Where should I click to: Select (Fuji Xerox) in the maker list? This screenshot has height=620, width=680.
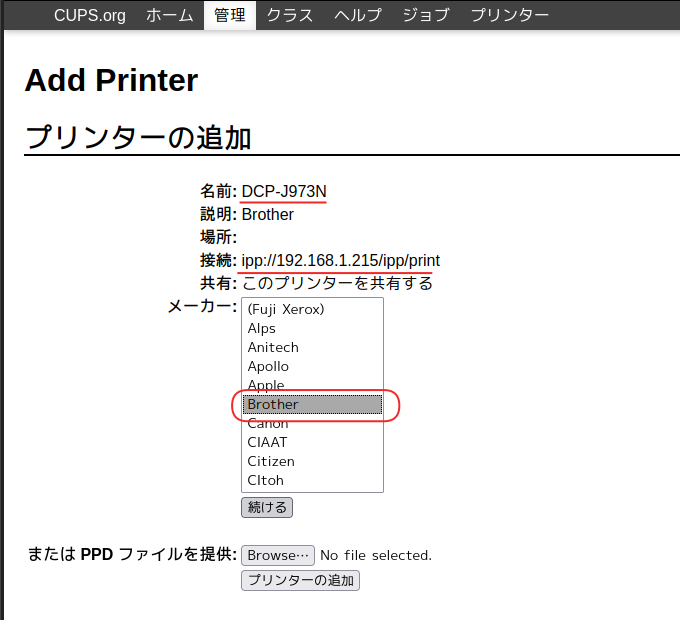coord(286,309)
